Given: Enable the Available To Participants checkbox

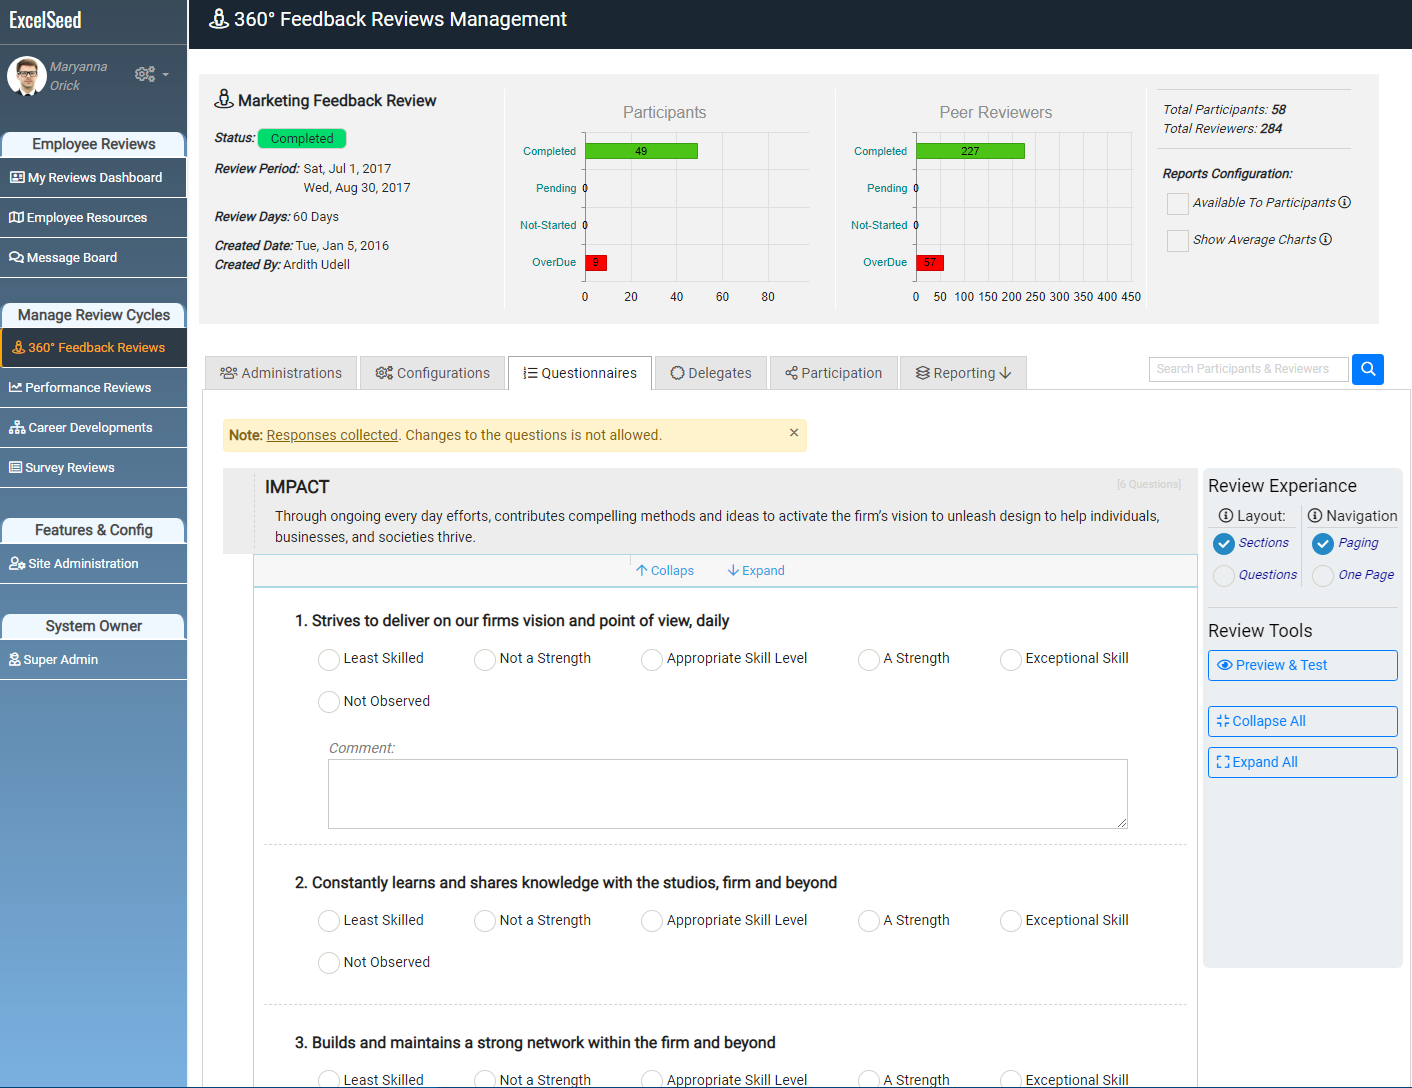Looking at the screenshot, I should coord(1177,203).
